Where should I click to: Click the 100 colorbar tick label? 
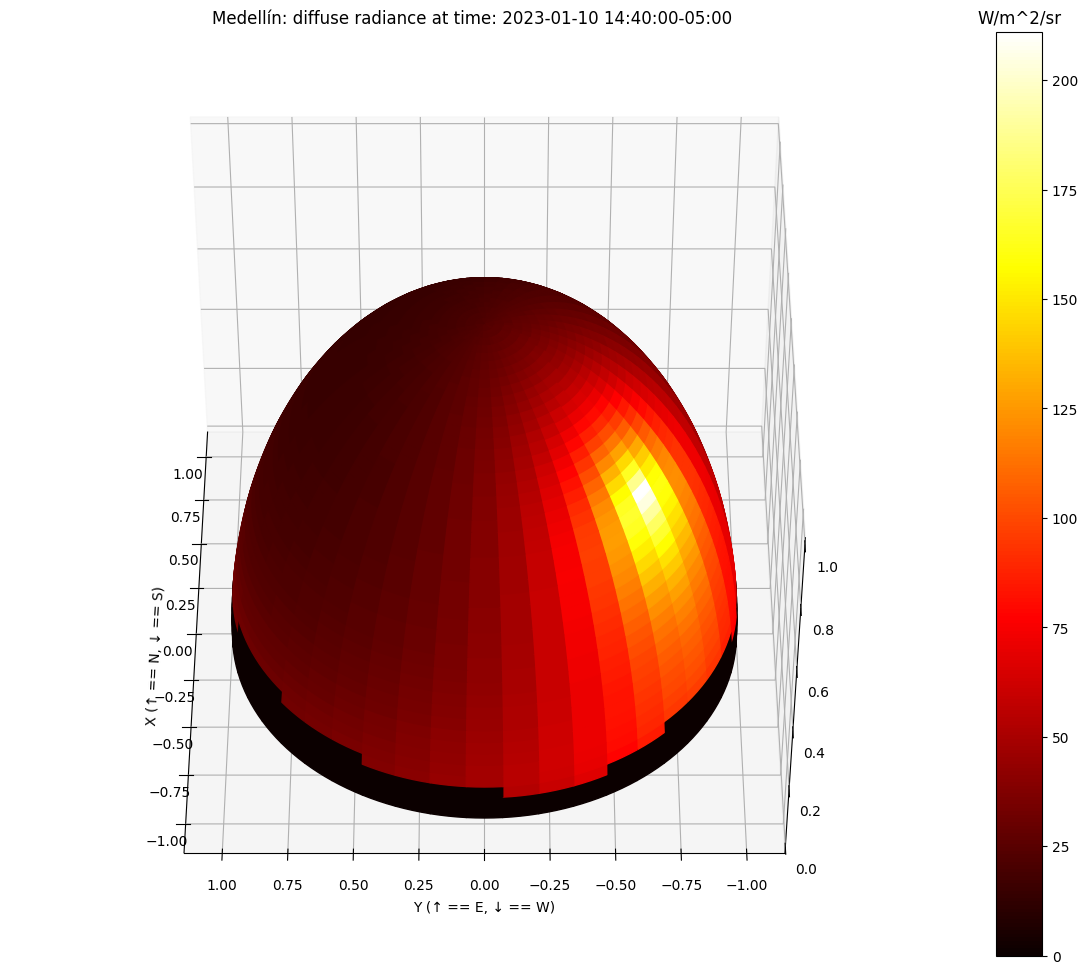pos(1064,519)
